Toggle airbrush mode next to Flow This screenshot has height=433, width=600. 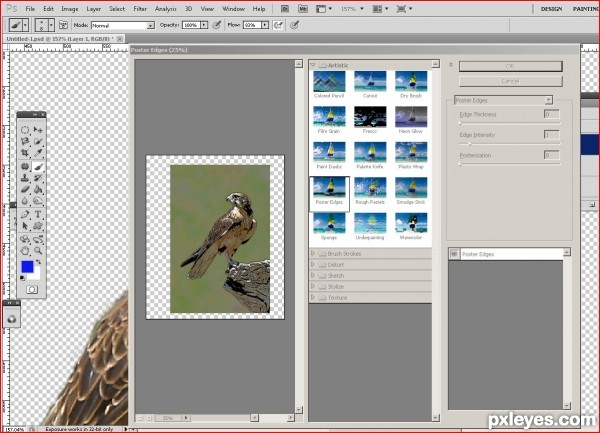pyautogui.click(x=278, y=25)
